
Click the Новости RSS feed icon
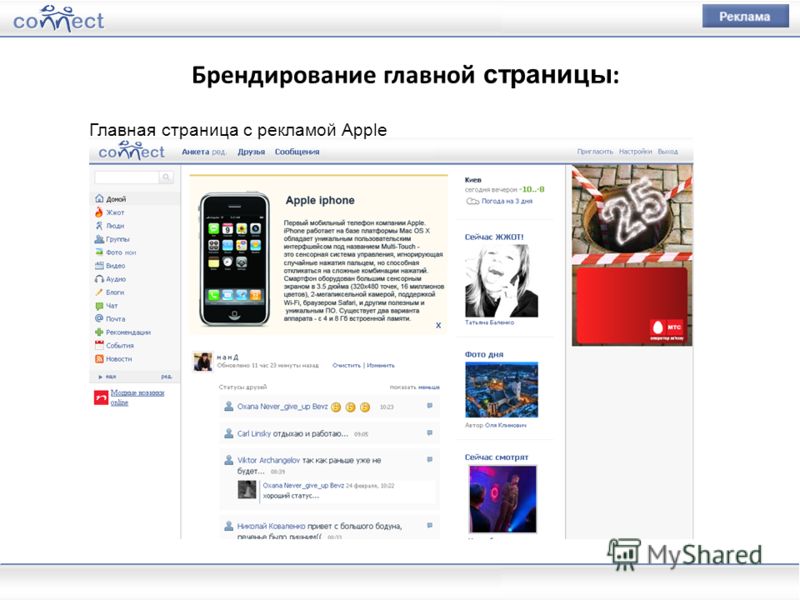click(99, 359)
